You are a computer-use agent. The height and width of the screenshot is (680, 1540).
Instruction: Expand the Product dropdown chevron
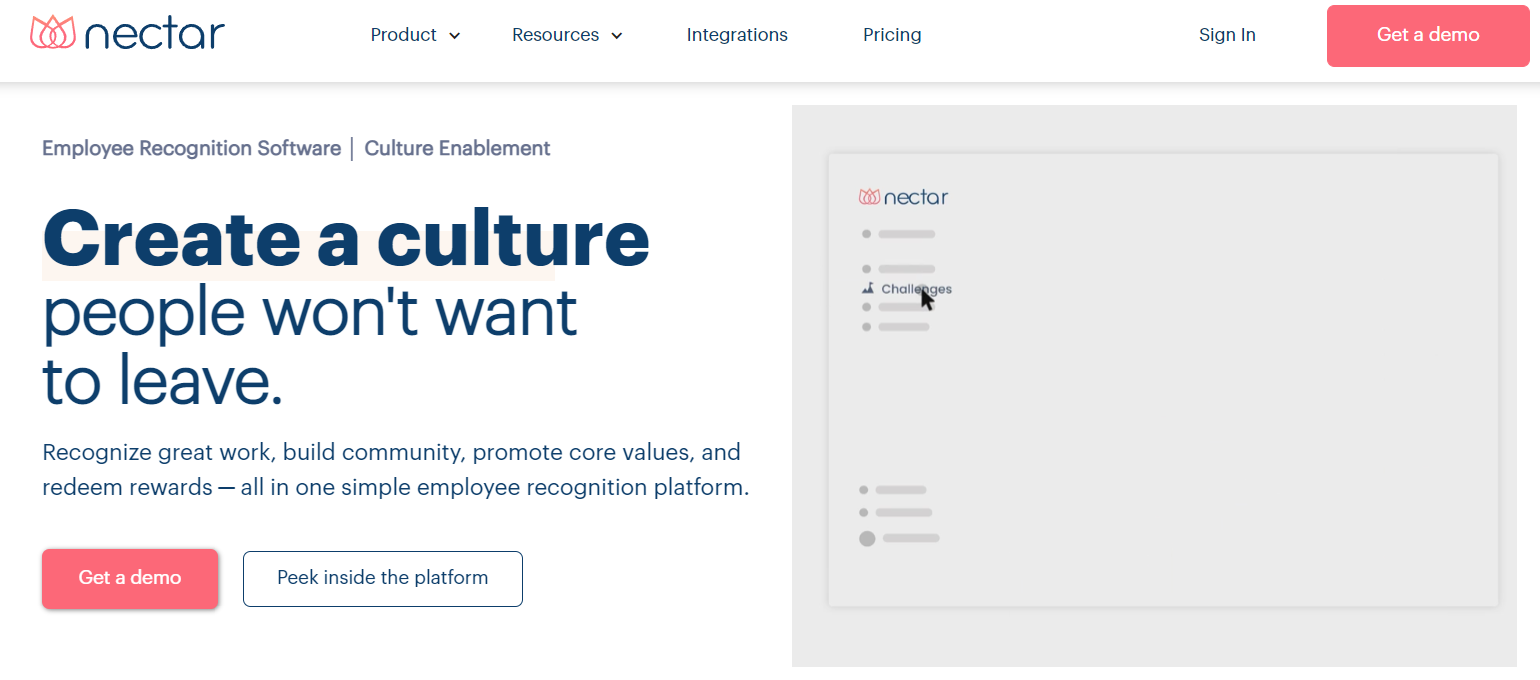coord(455,36)
